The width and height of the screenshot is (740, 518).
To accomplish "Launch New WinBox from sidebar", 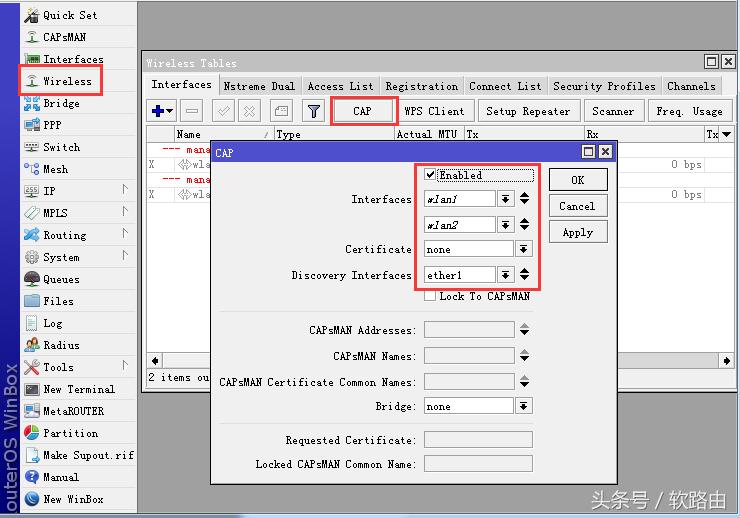I will (x=64, y=499).
